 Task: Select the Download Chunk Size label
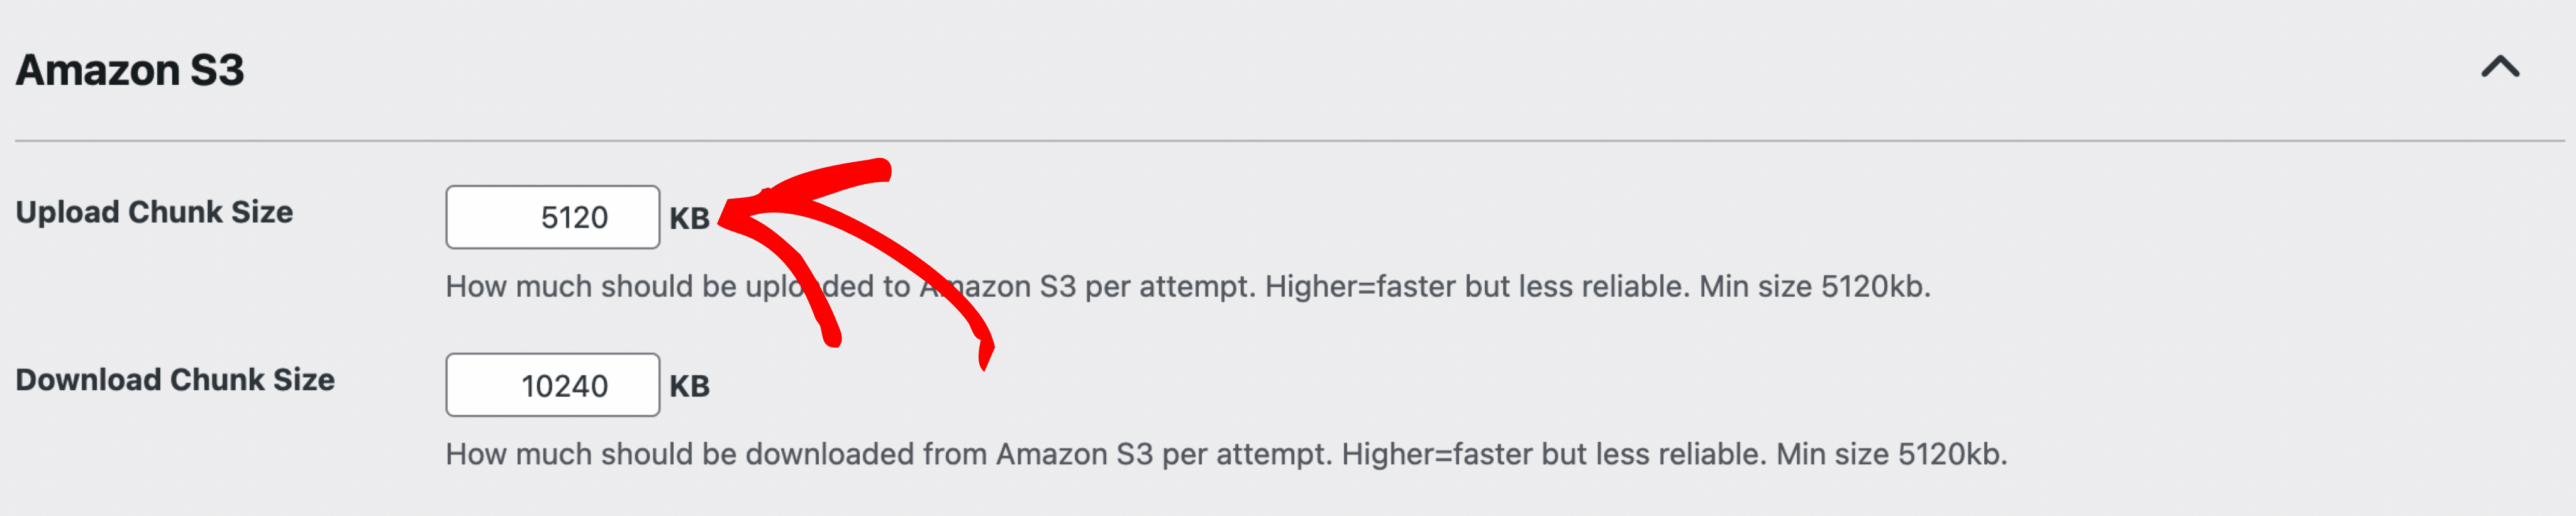[x=175, y=380]
